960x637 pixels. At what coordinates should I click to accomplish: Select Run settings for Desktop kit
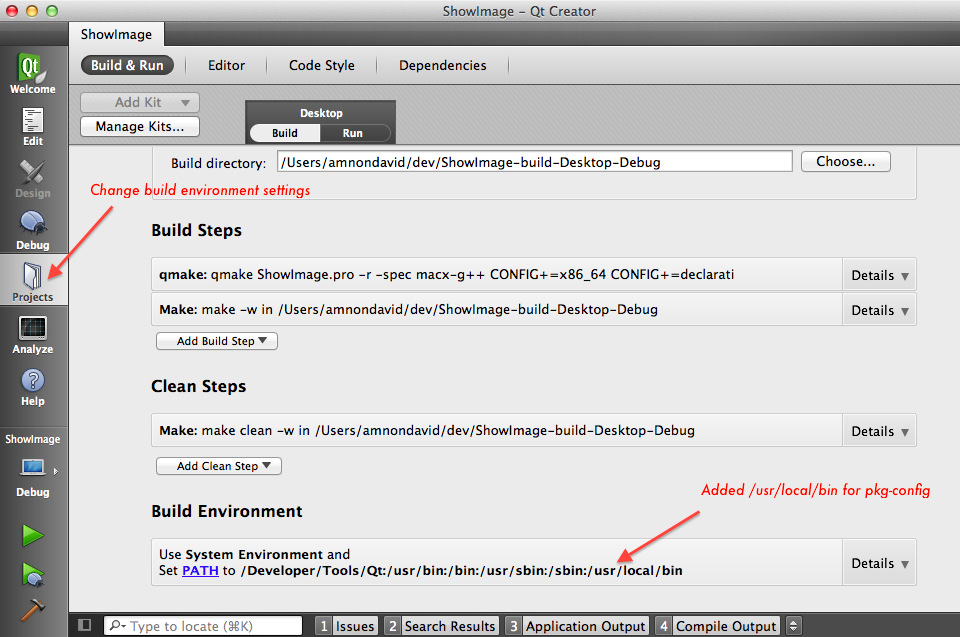353,133
